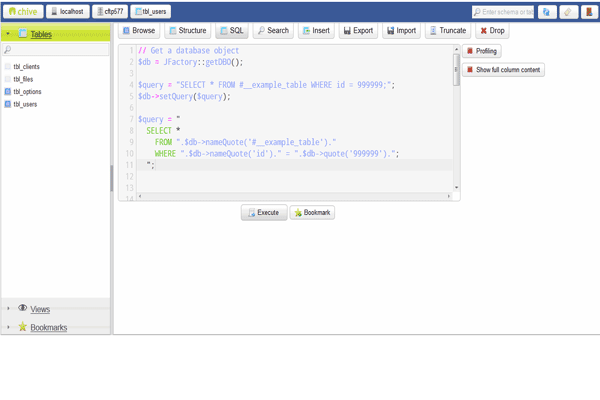Click the tbl_options table icon in sidebar
Image resolution: width=600 pixels, height=400 pixels.
tap(8, 92)
